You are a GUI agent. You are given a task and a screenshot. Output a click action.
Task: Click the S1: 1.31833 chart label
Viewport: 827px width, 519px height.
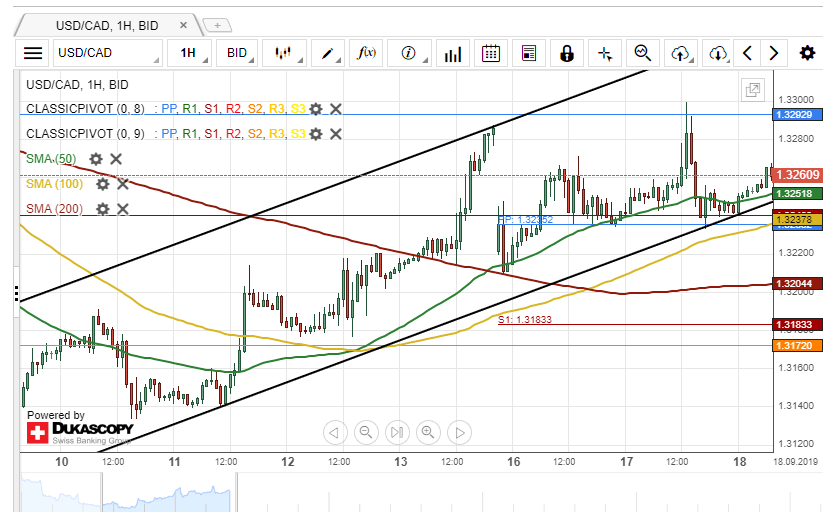(x=525, y=320)
